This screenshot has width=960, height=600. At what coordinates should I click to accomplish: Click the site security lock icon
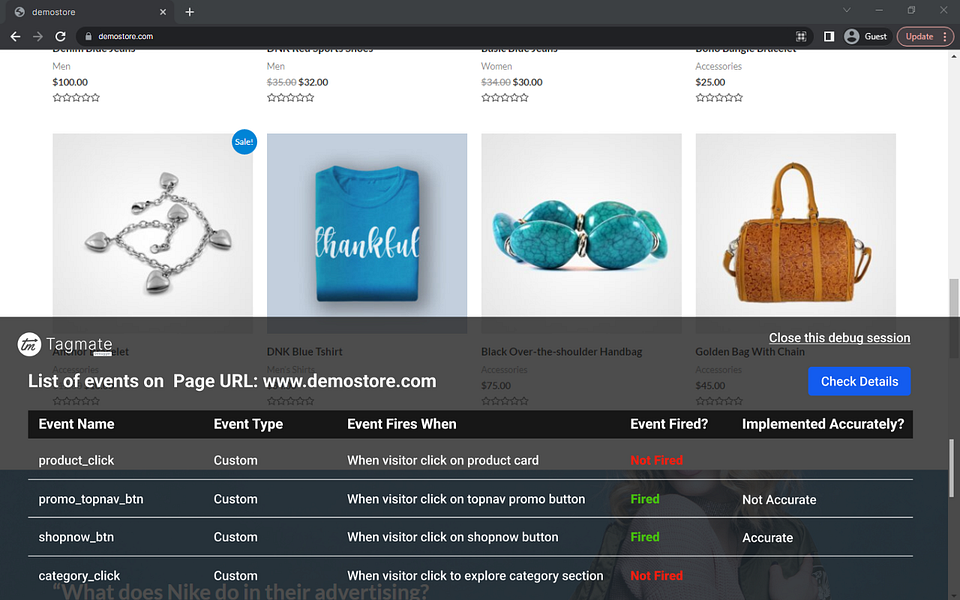click(x=89, y=36)
